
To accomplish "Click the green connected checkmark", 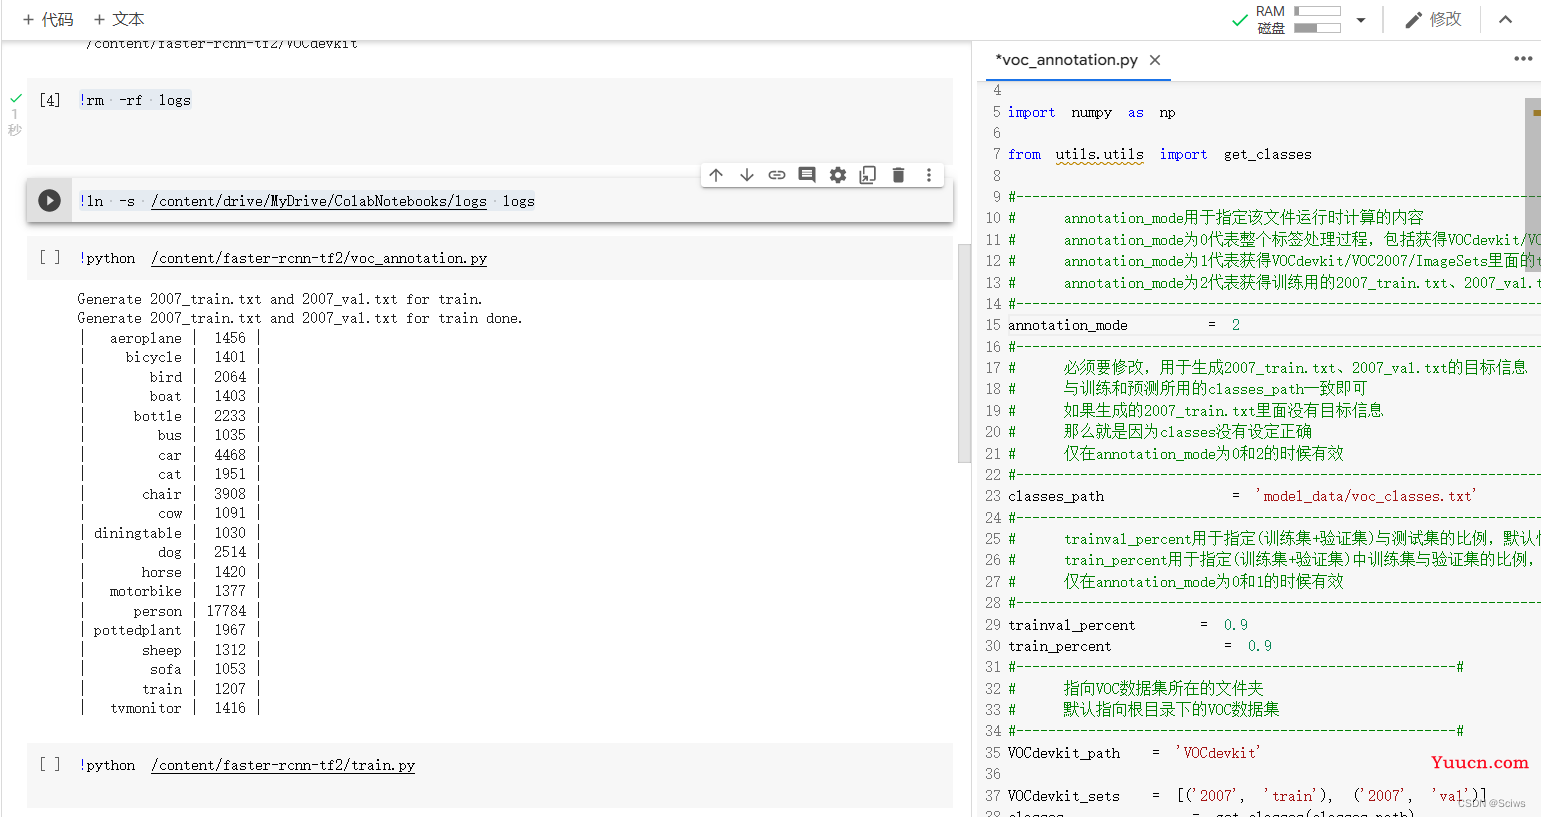I will click(x=1239, y=20).
